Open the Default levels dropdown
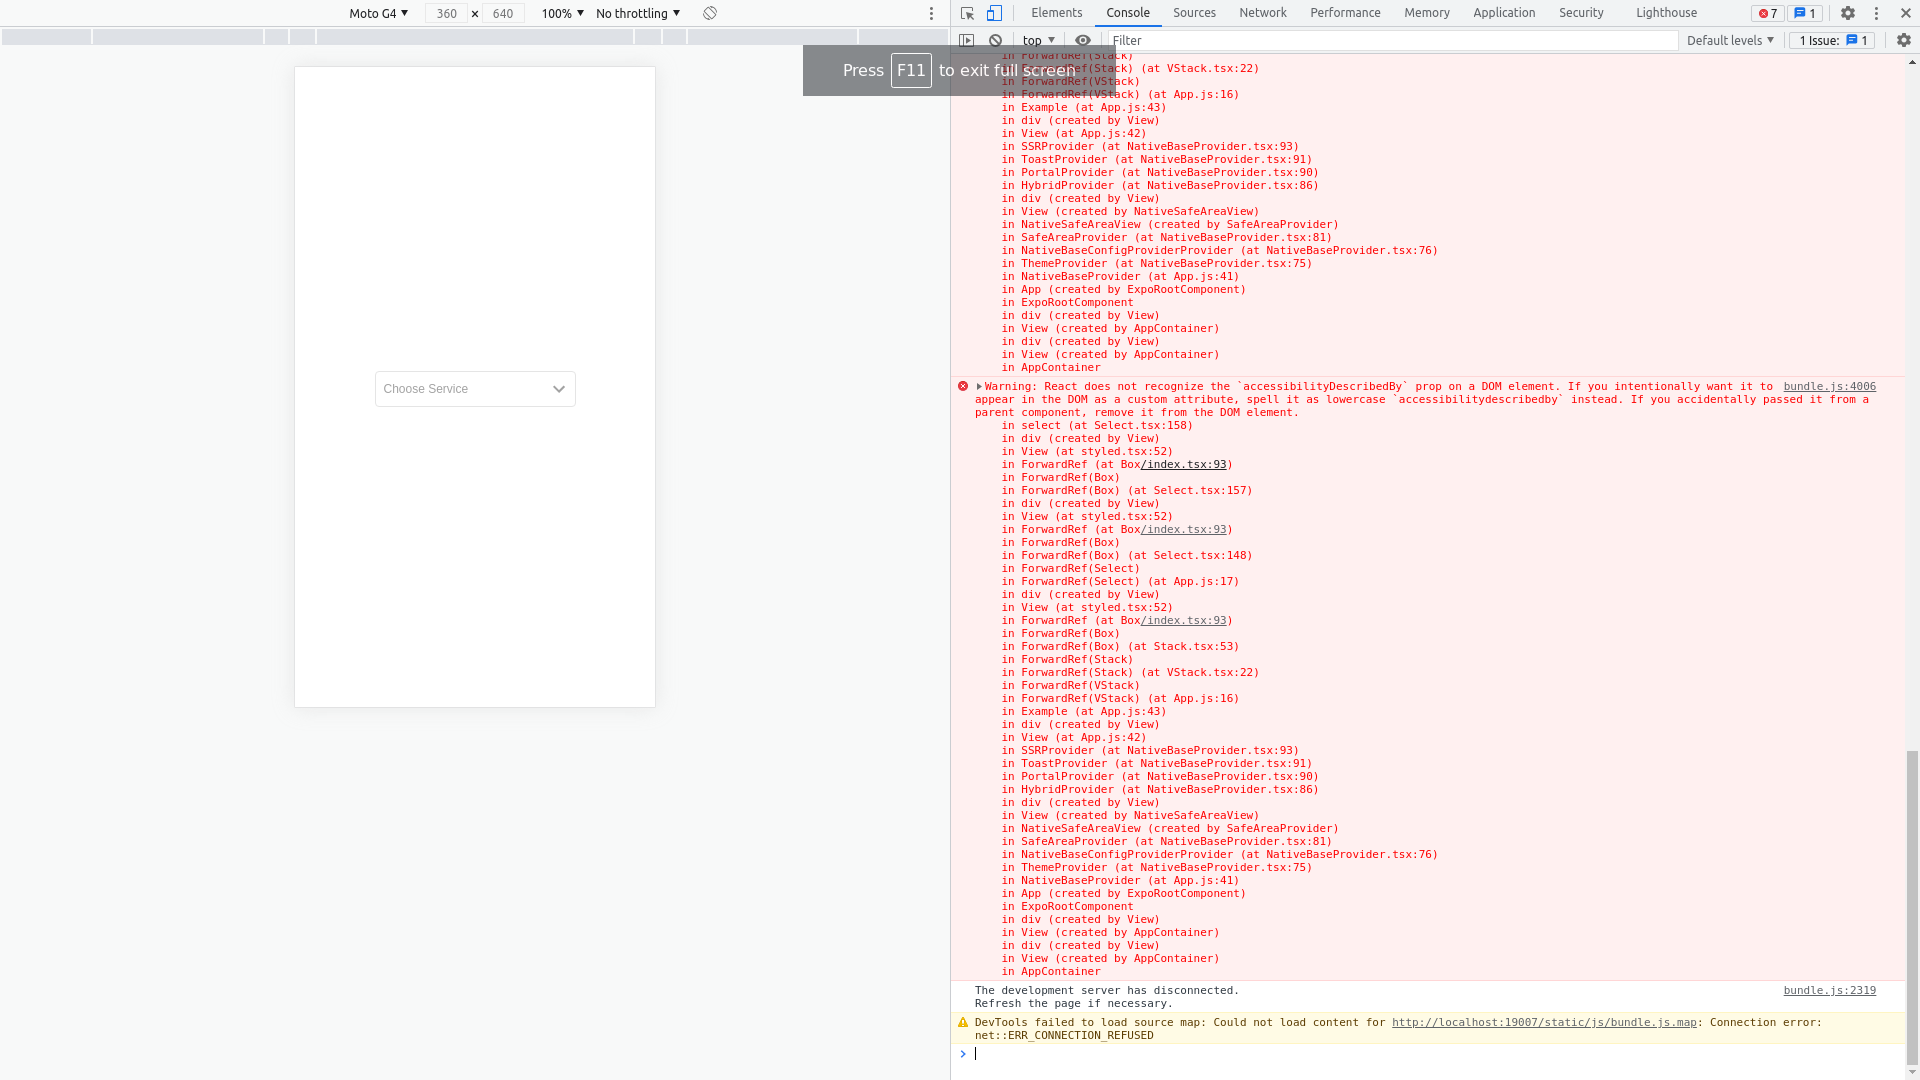This screenshot has height=1080, width=1920. click(x=1729, y=40)
